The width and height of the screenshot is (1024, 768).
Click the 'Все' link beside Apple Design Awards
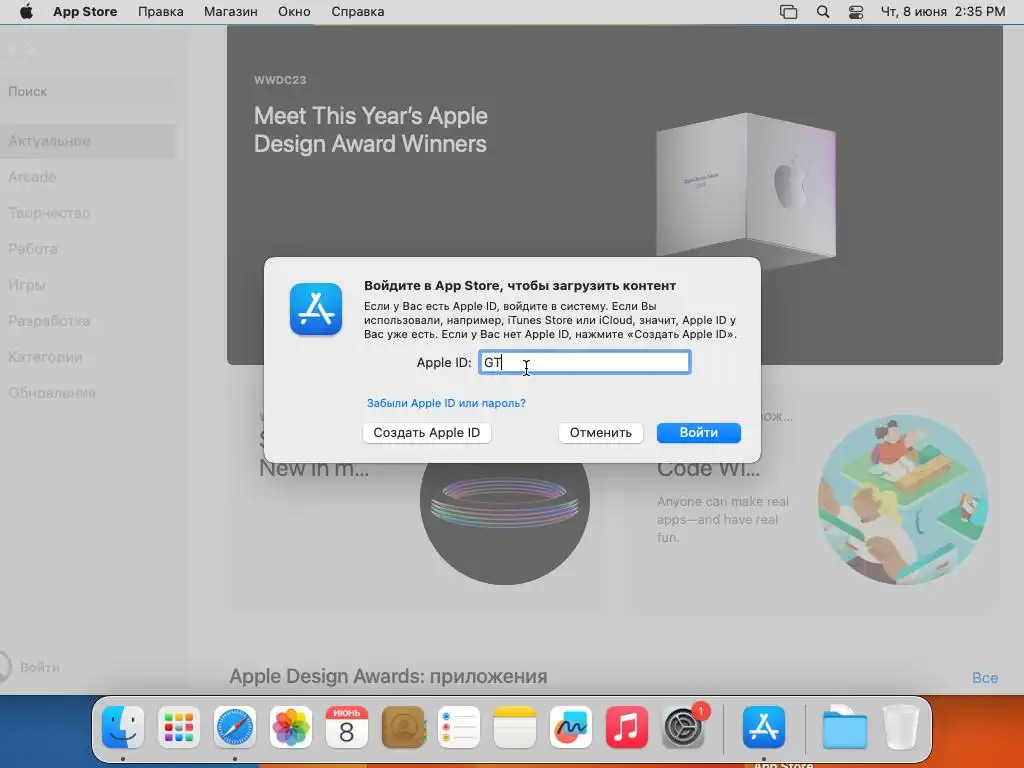[x=985, y=678]
